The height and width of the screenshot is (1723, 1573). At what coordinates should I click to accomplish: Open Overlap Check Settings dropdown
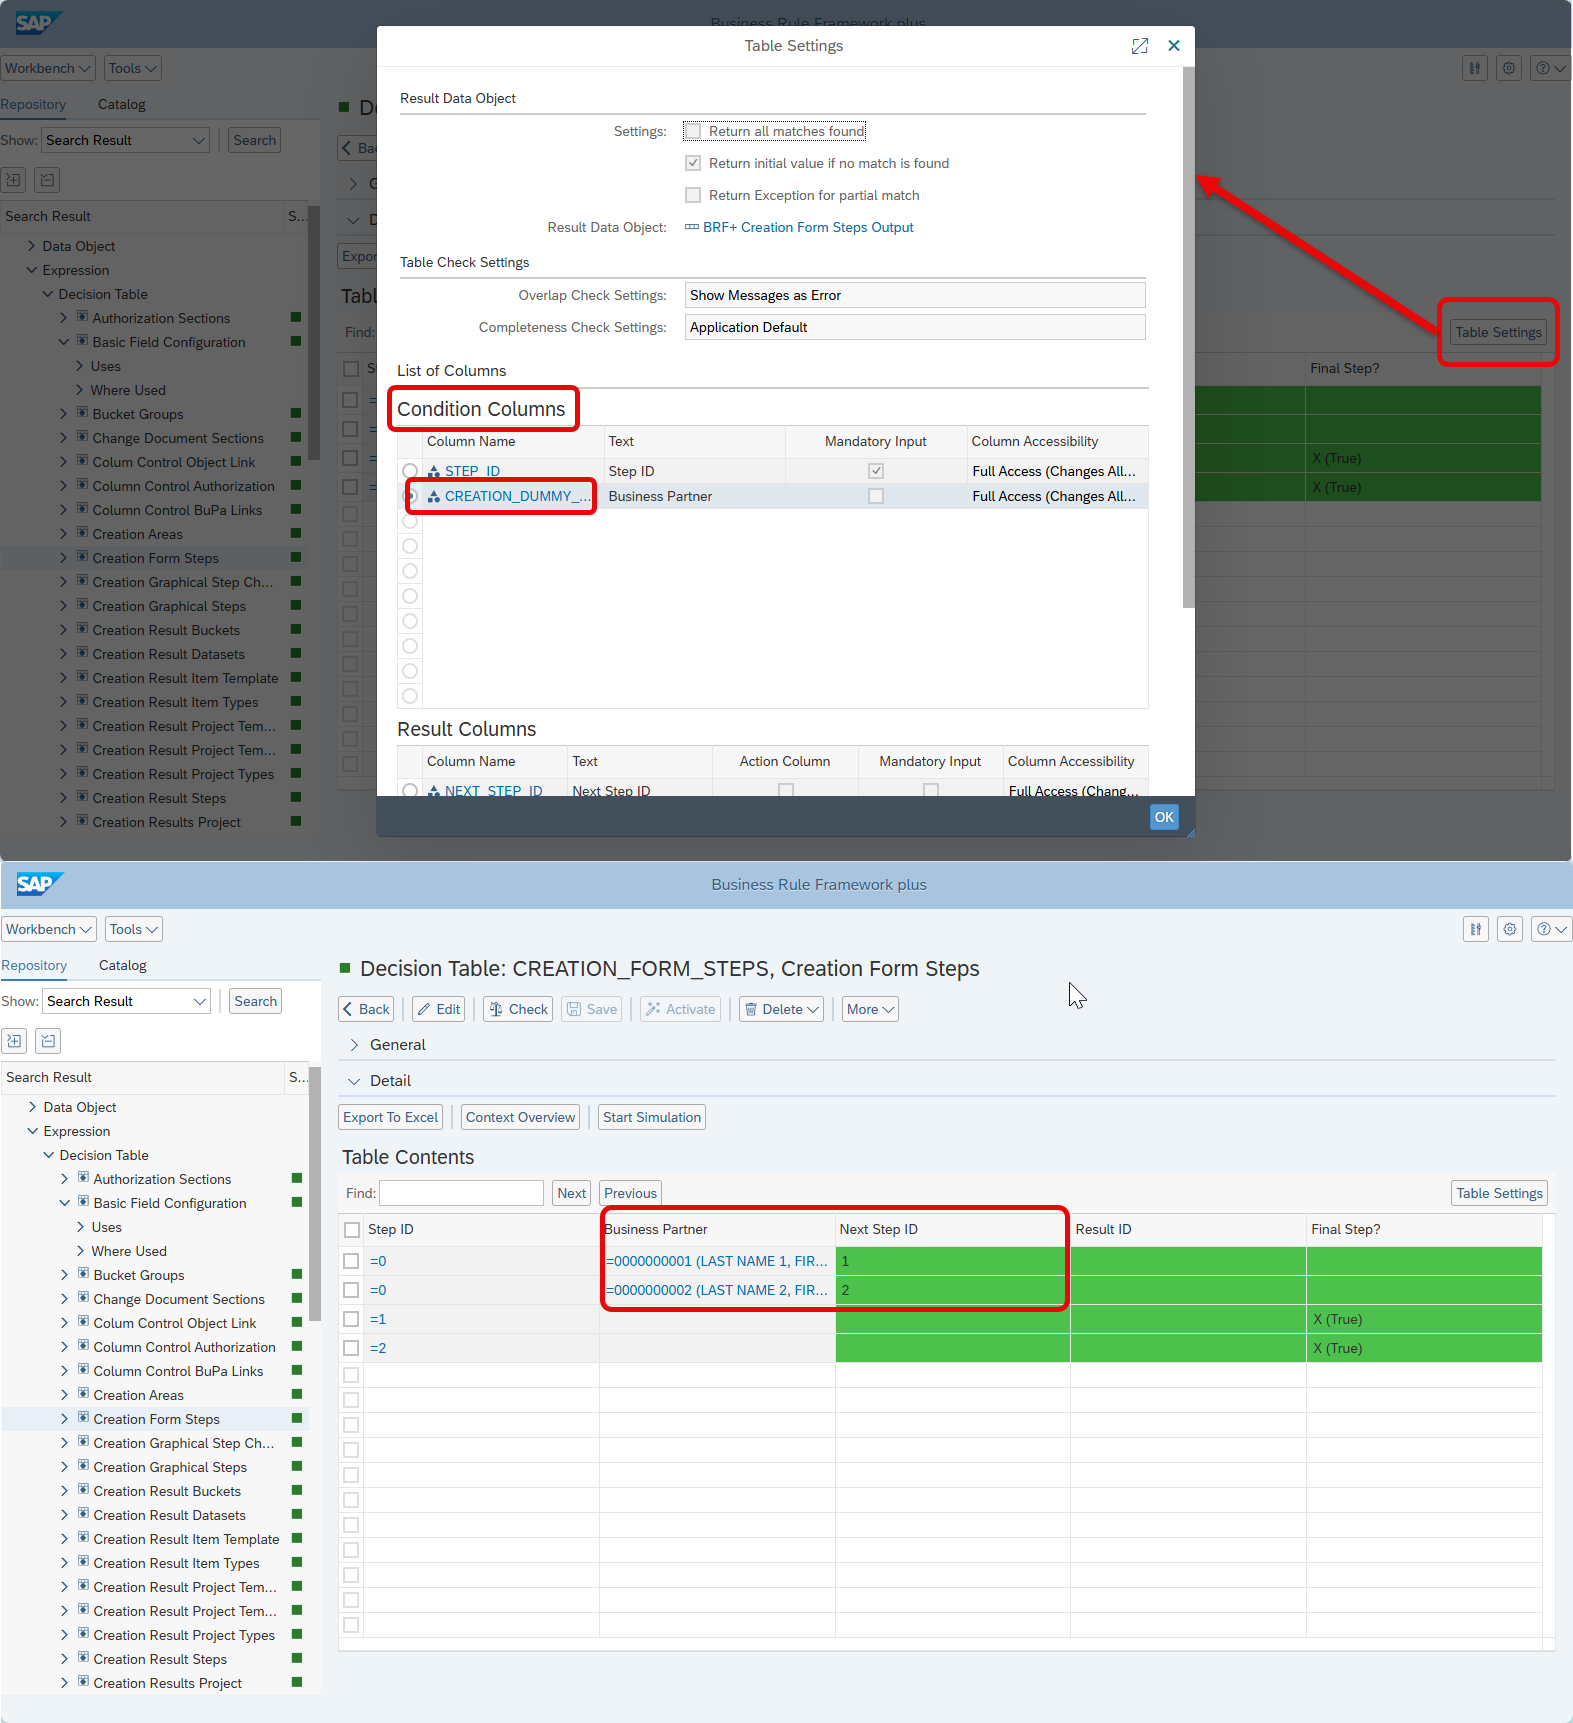pos(914,295)
